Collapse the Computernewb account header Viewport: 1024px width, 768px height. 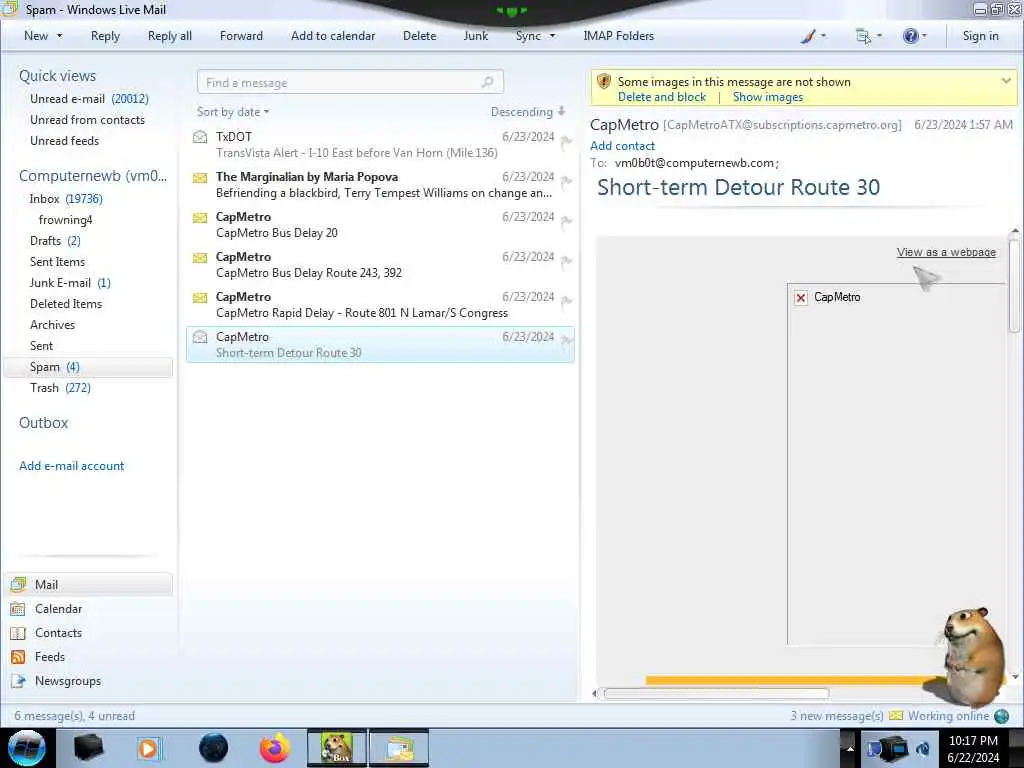pyautogui.click(x=93, y=176)
